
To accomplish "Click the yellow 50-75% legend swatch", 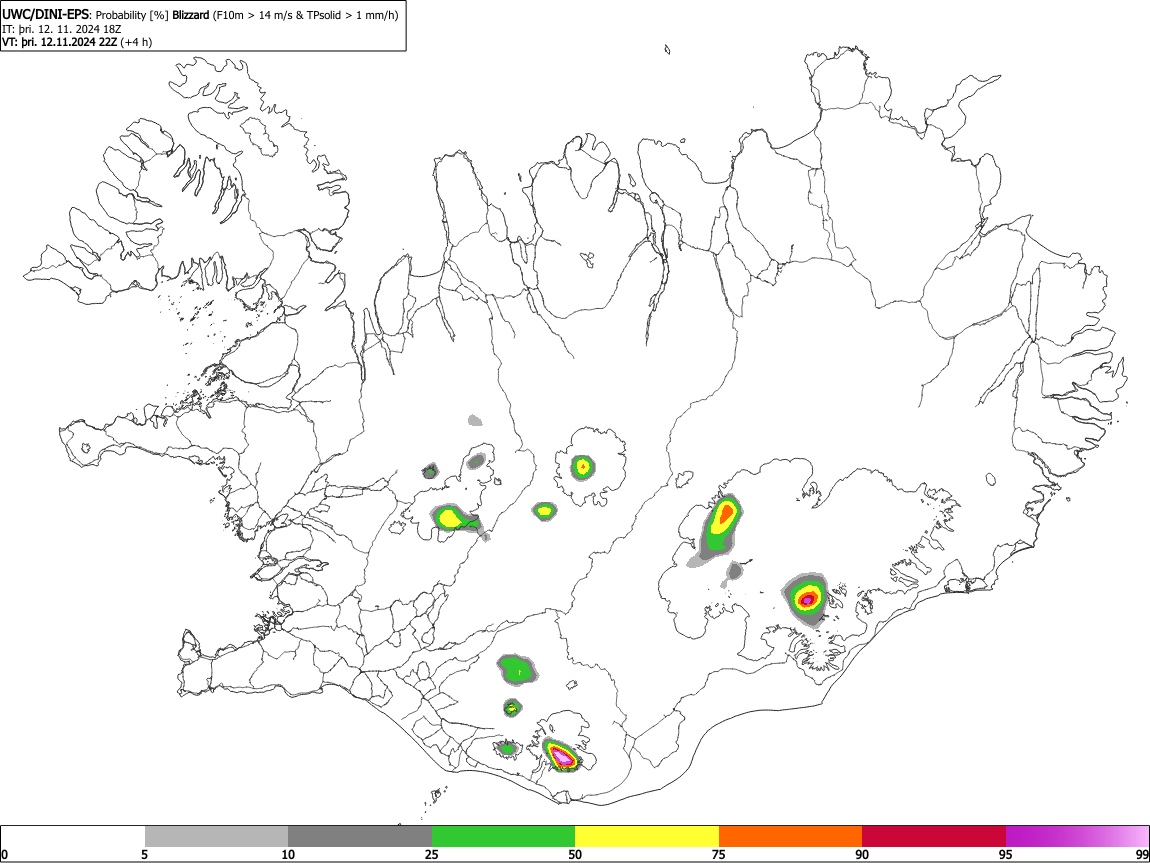I will point(647,837).
